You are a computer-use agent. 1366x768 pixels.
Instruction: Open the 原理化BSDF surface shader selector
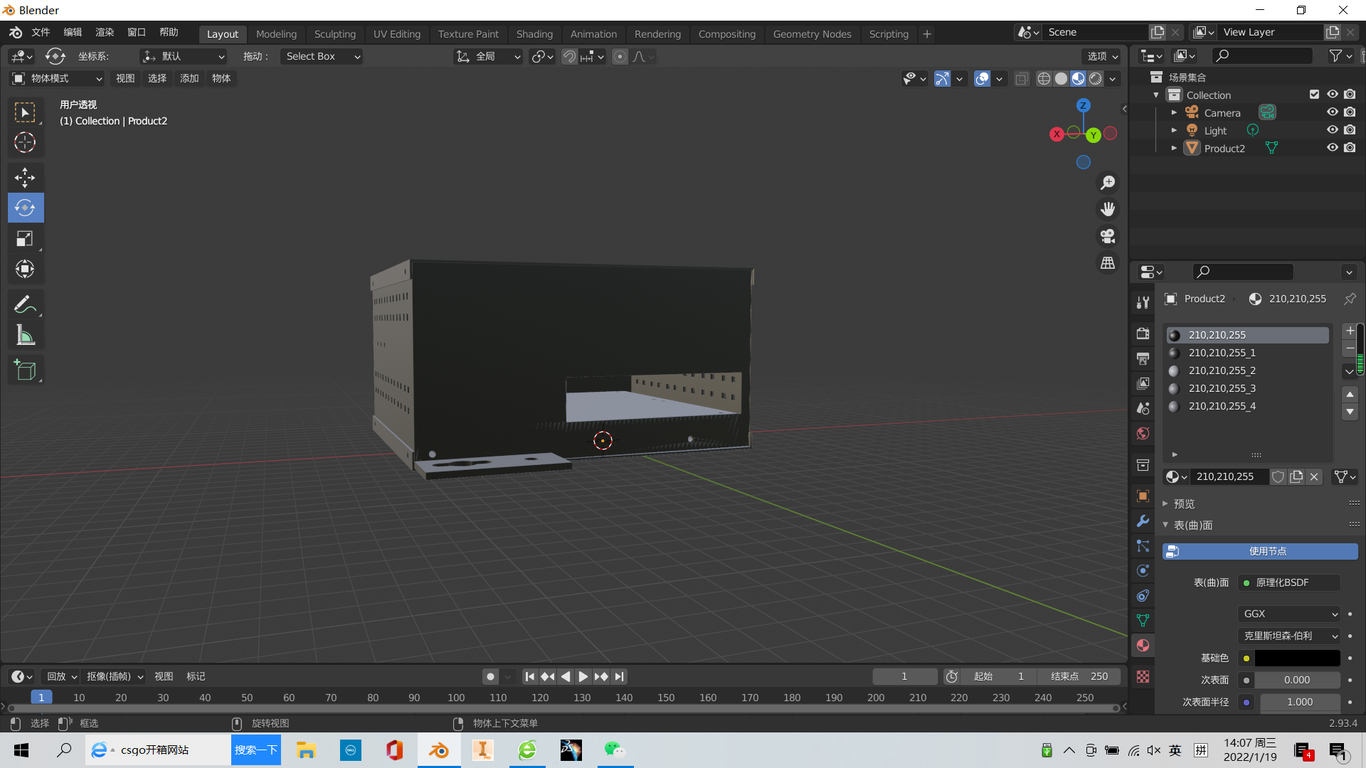1289,583
